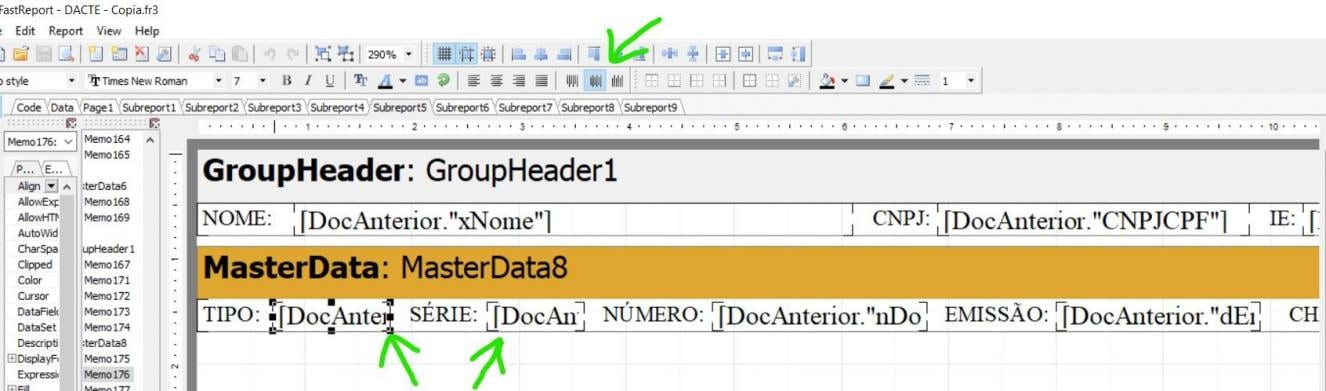1326x391 pixels.
Task: Toggle Italic formatting
Action: (x=308, y=81)
